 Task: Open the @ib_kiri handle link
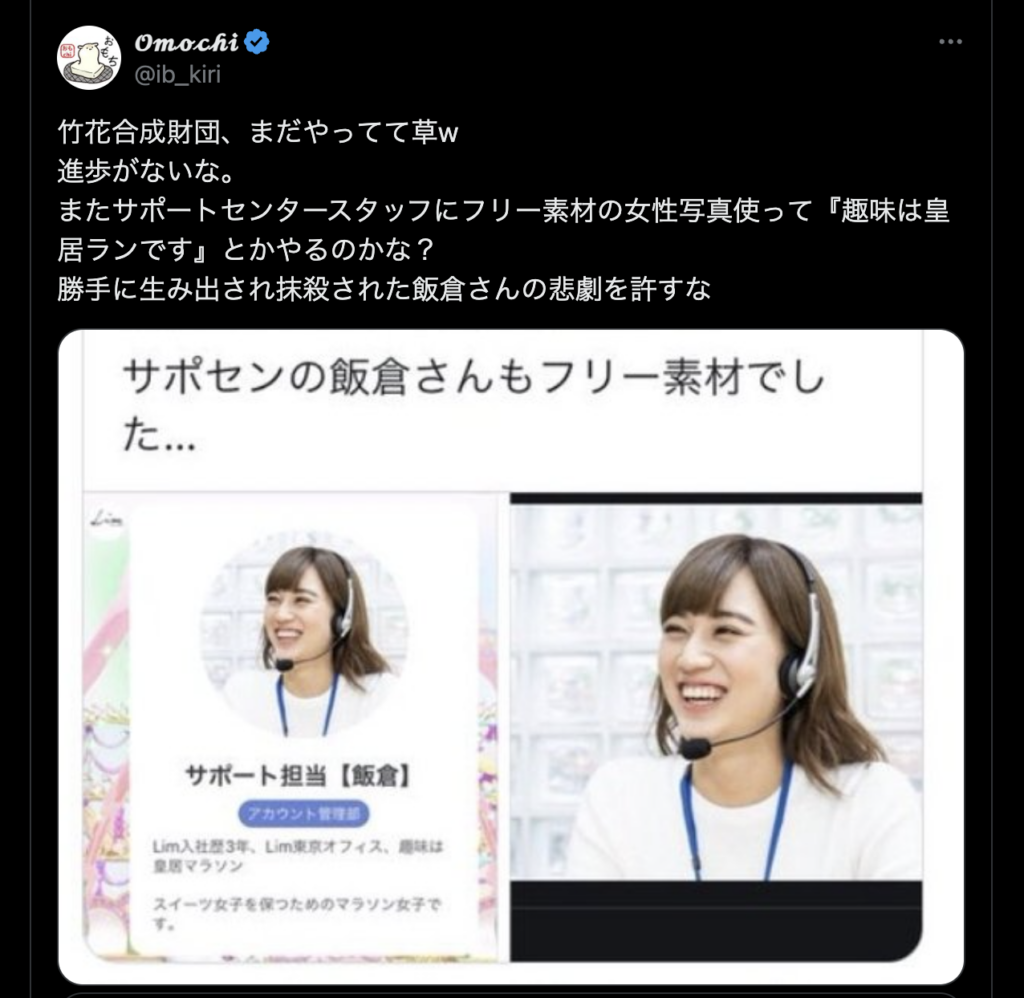pyautogui.click(x=178, y=74)
